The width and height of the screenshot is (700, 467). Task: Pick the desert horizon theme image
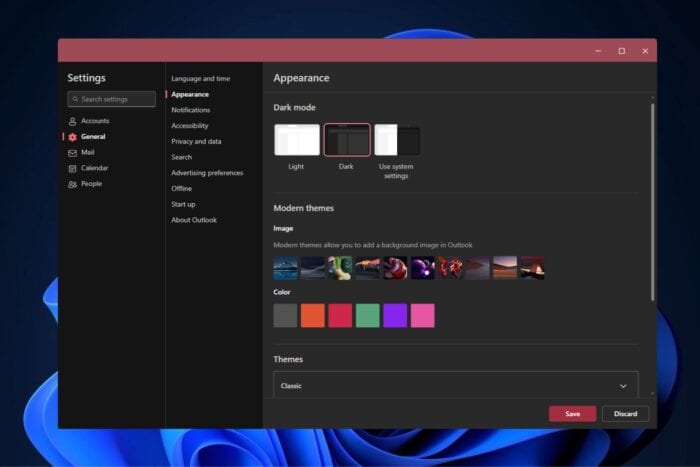[505, 268]
